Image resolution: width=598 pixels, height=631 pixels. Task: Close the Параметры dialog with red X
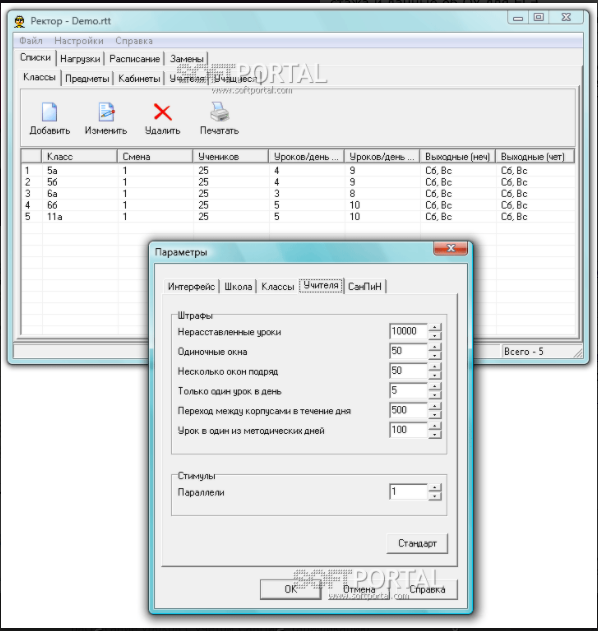click(451, 248)
